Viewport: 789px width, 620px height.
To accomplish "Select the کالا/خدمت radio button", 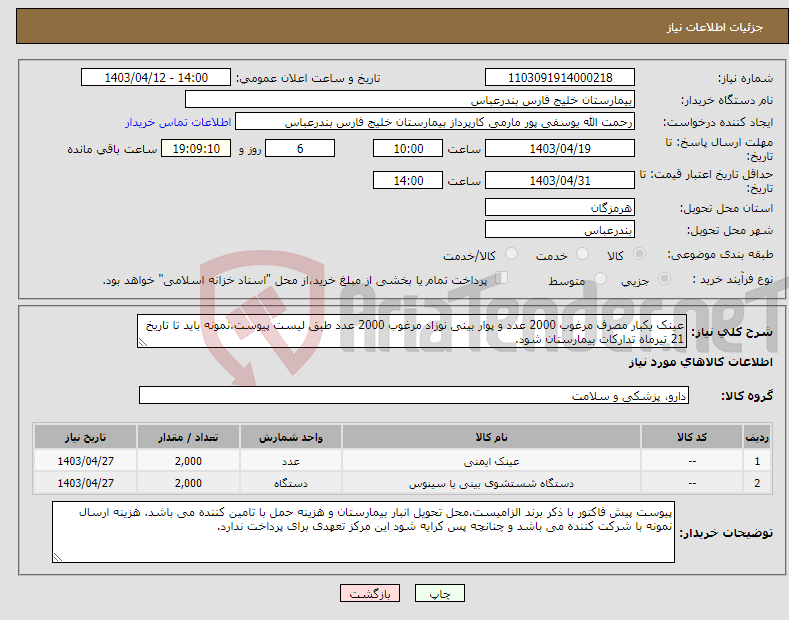I will (x=511, y=254).
